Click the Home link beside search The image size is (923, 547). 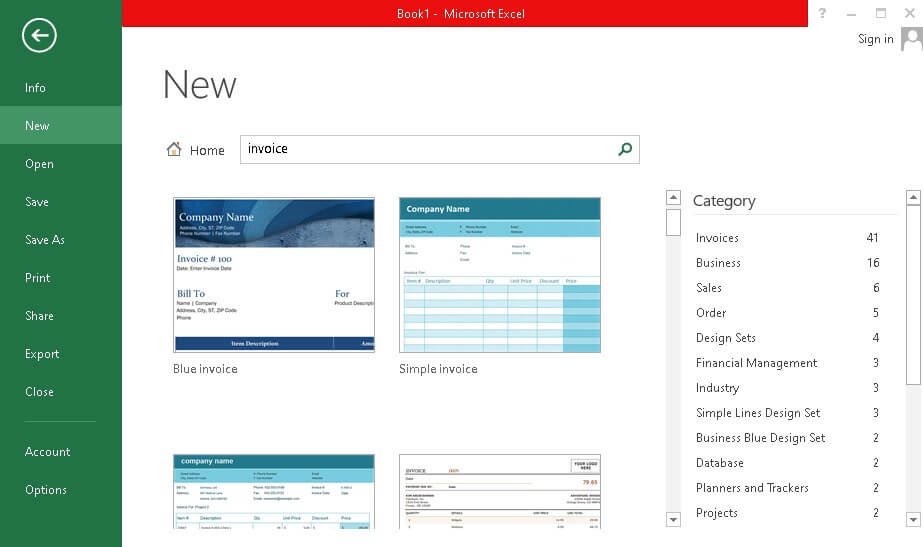[207, 151]
